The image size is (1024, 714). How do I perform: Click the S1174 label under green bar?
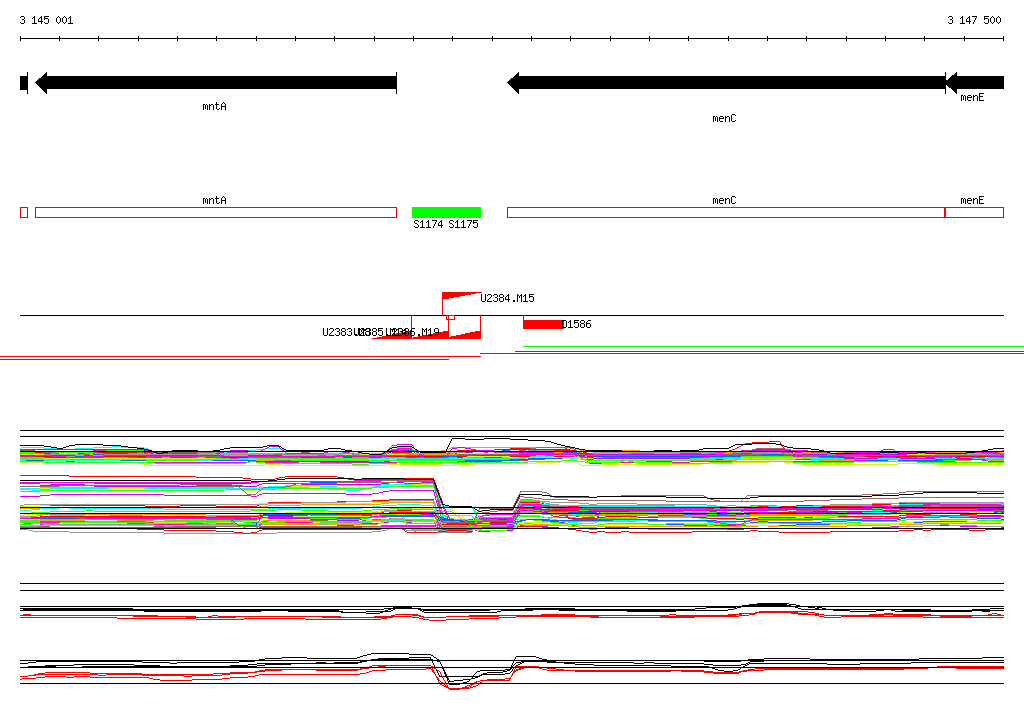[x=428, y=224]
